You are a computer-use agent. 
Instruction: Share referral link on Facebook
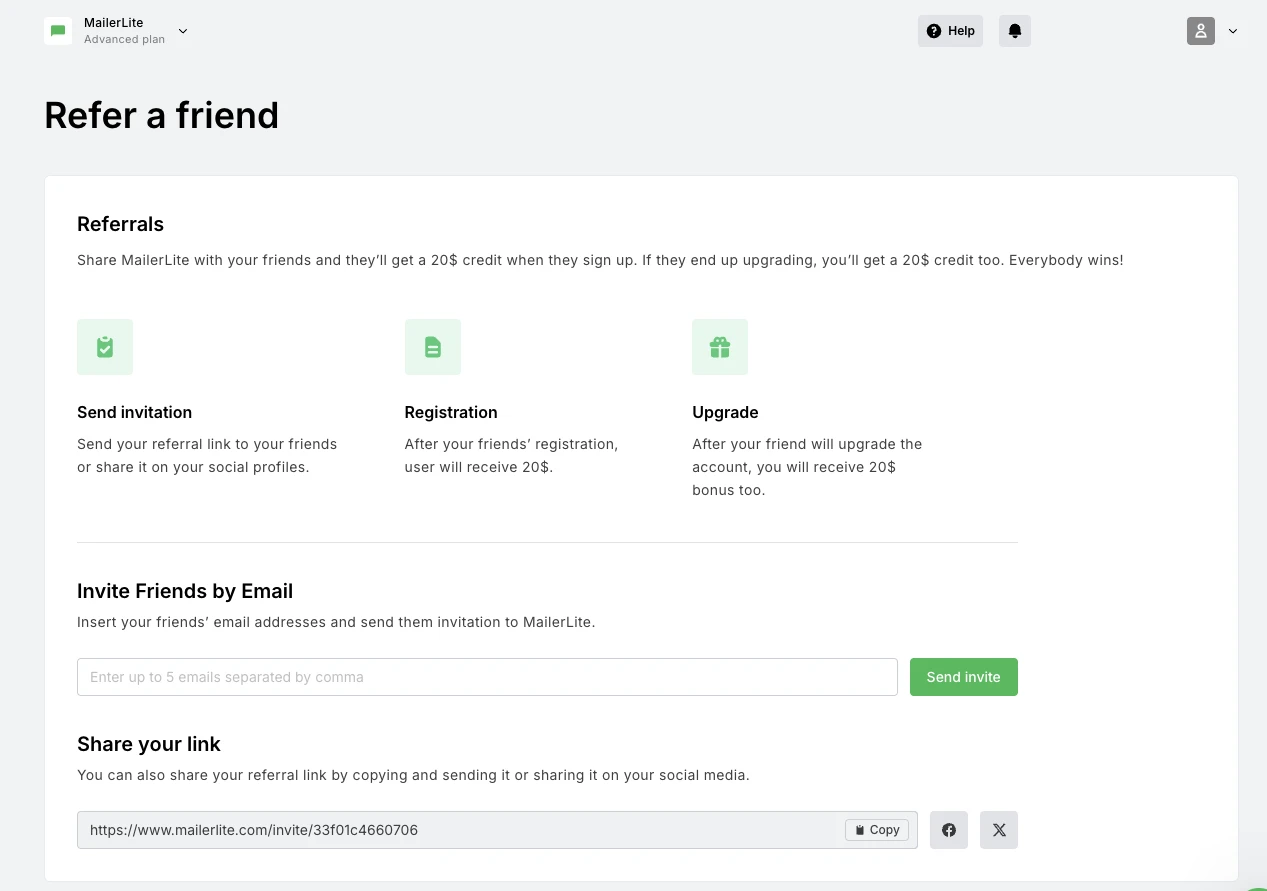point(949,830)
